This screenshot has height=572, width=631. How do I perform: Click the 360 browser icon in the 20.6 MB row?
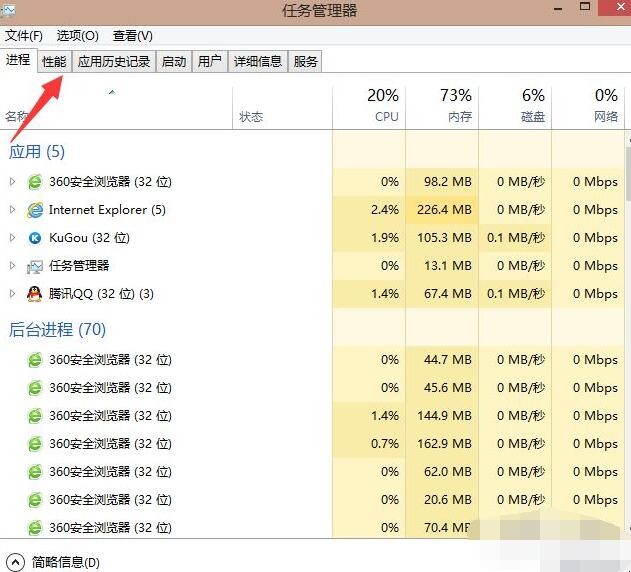(35, 500)
